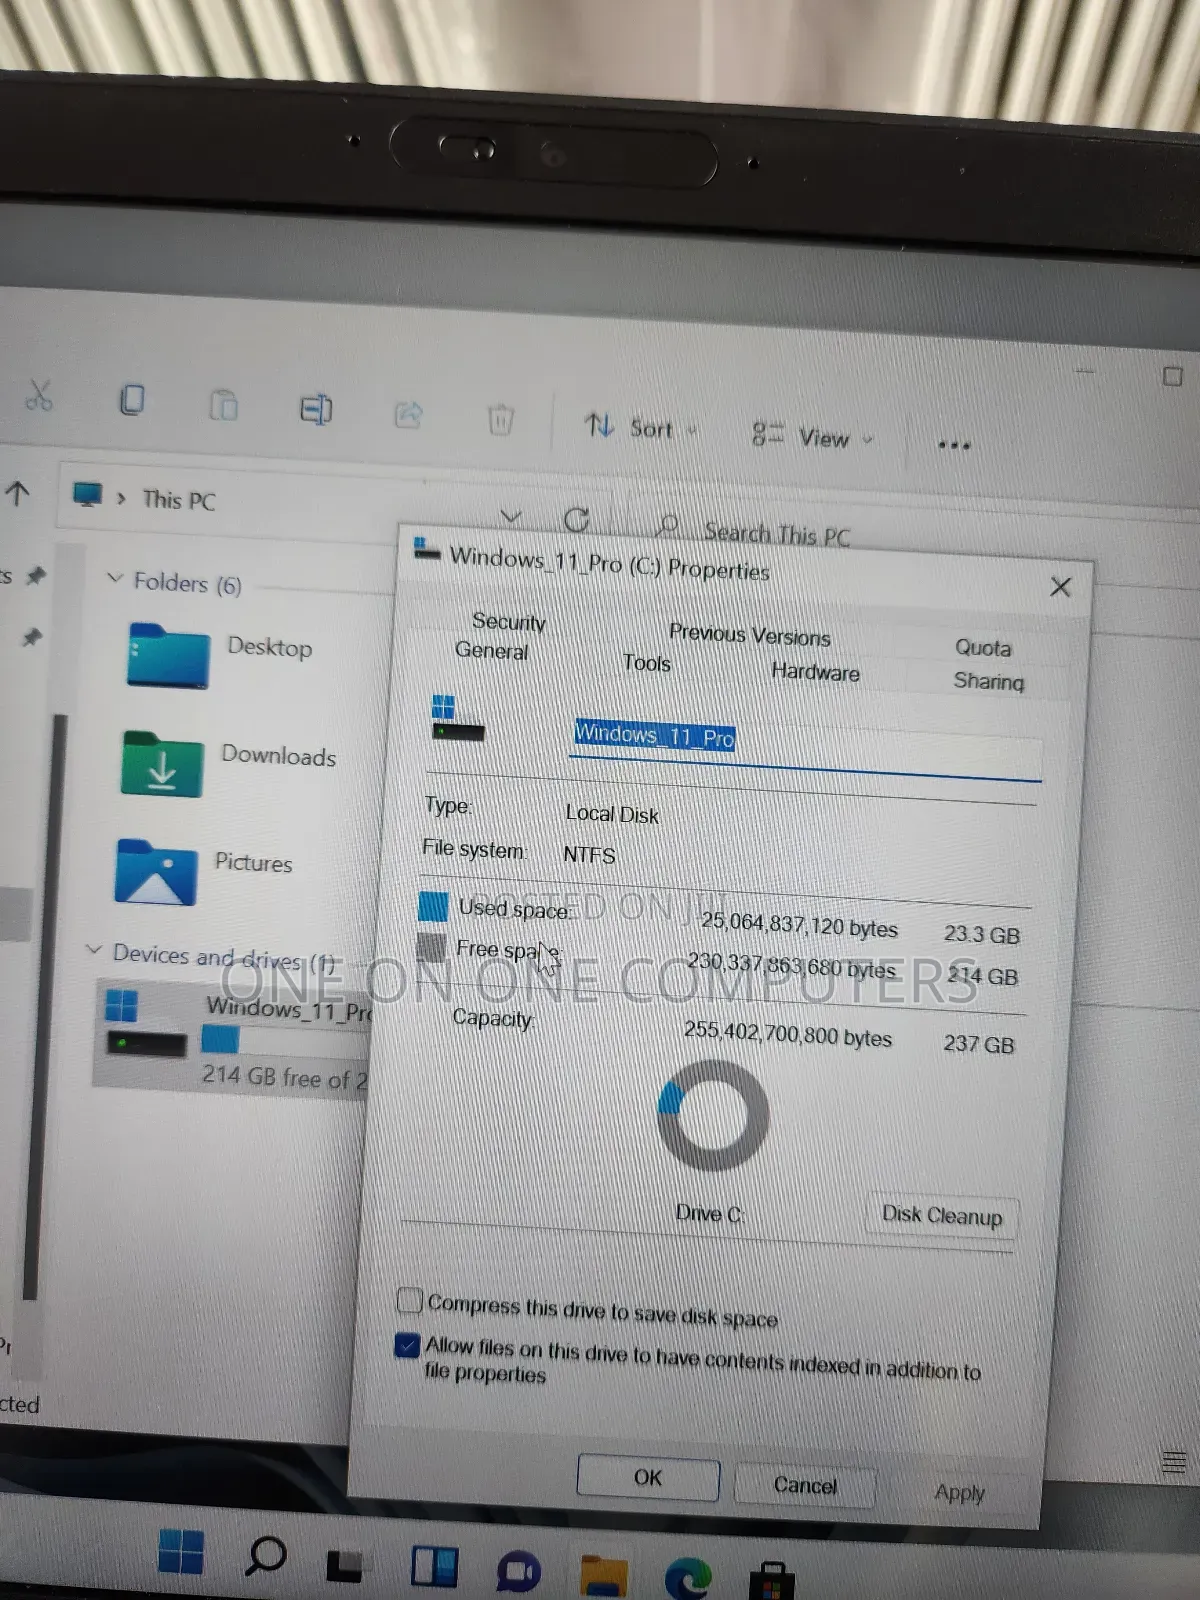Click the drive icon in the Properties dialog title bar
The width and height of the screenshot is (1200, 1600).
point(427,549)
